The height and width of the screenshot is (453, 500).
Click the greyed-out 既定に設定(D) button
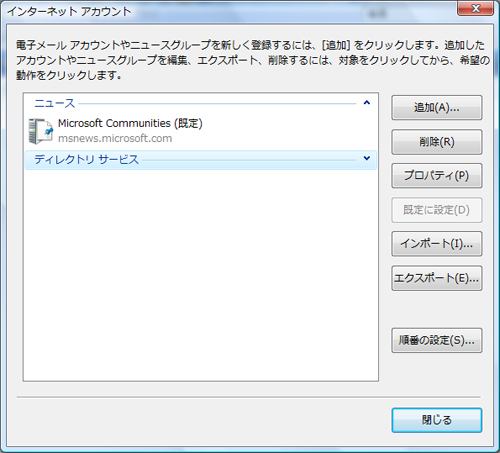tap(437, 210)
